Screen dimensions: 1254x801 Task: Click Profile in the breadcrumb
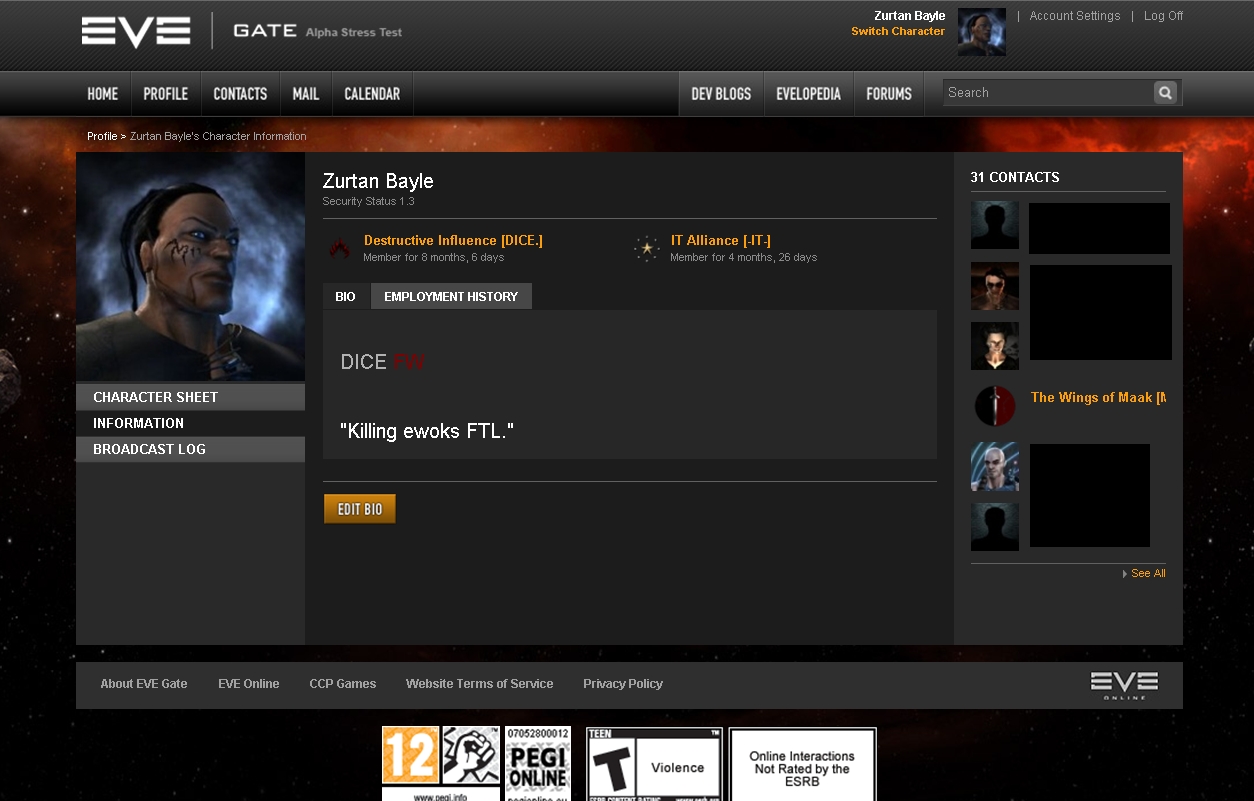[102, 136]
